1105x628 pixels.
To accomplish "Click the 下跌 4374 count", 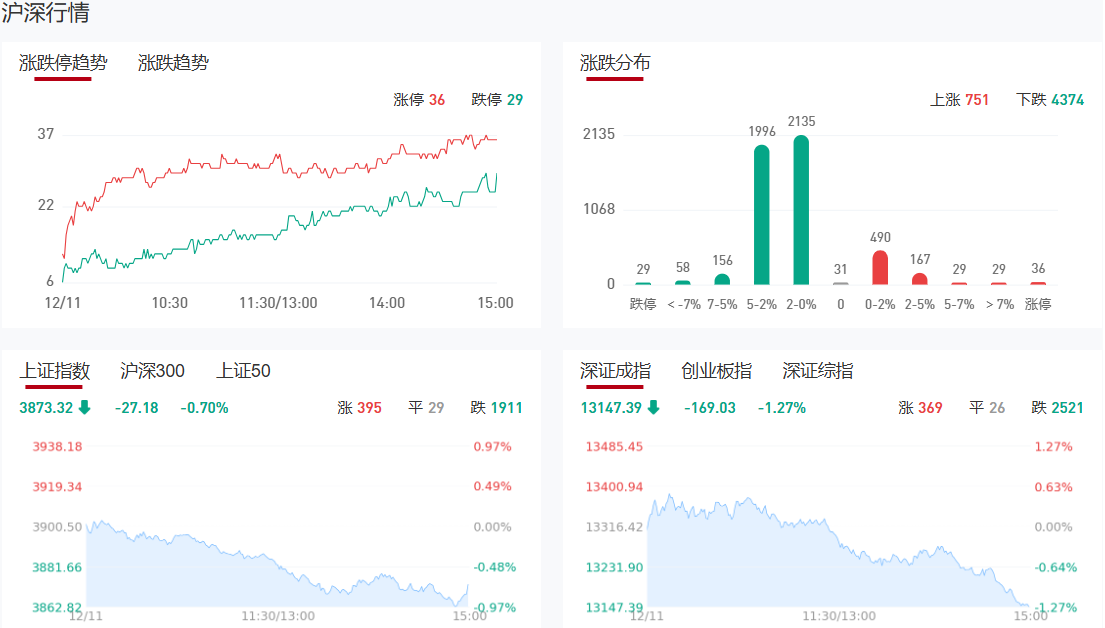I will coord(1050,100).
